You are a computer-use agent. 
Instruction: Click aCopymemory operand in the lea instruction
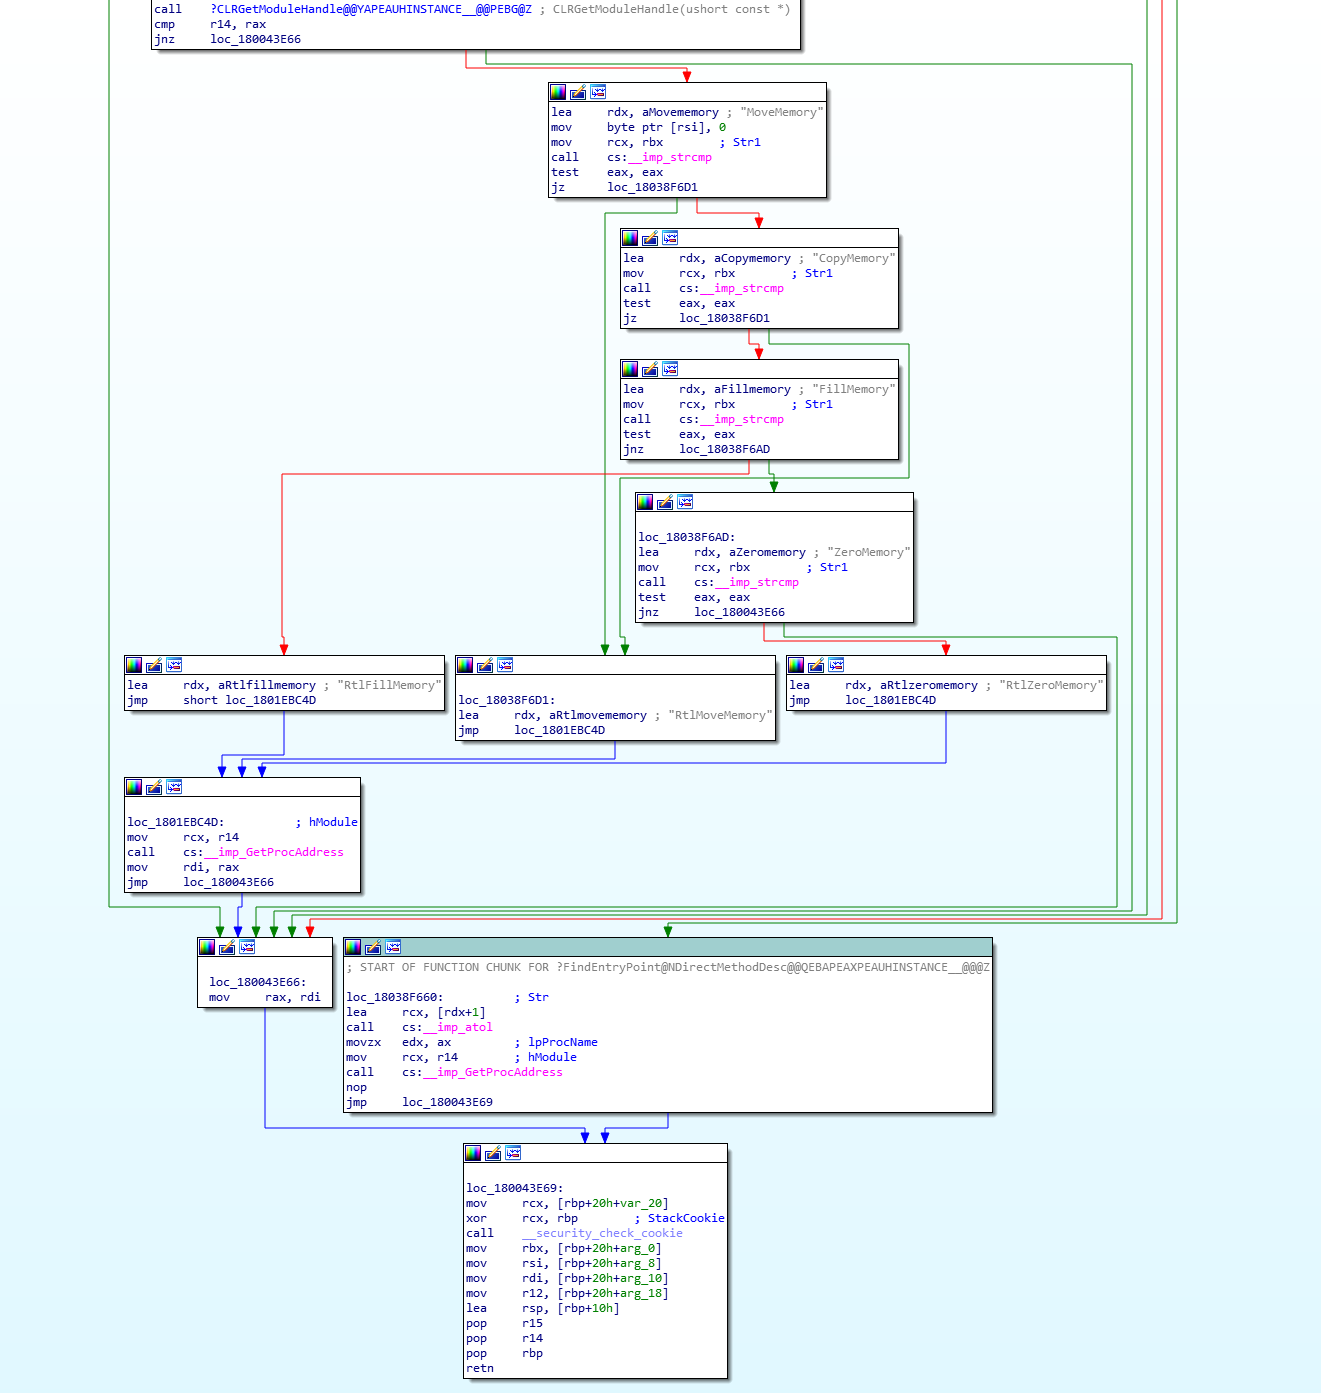coord(752,258)
